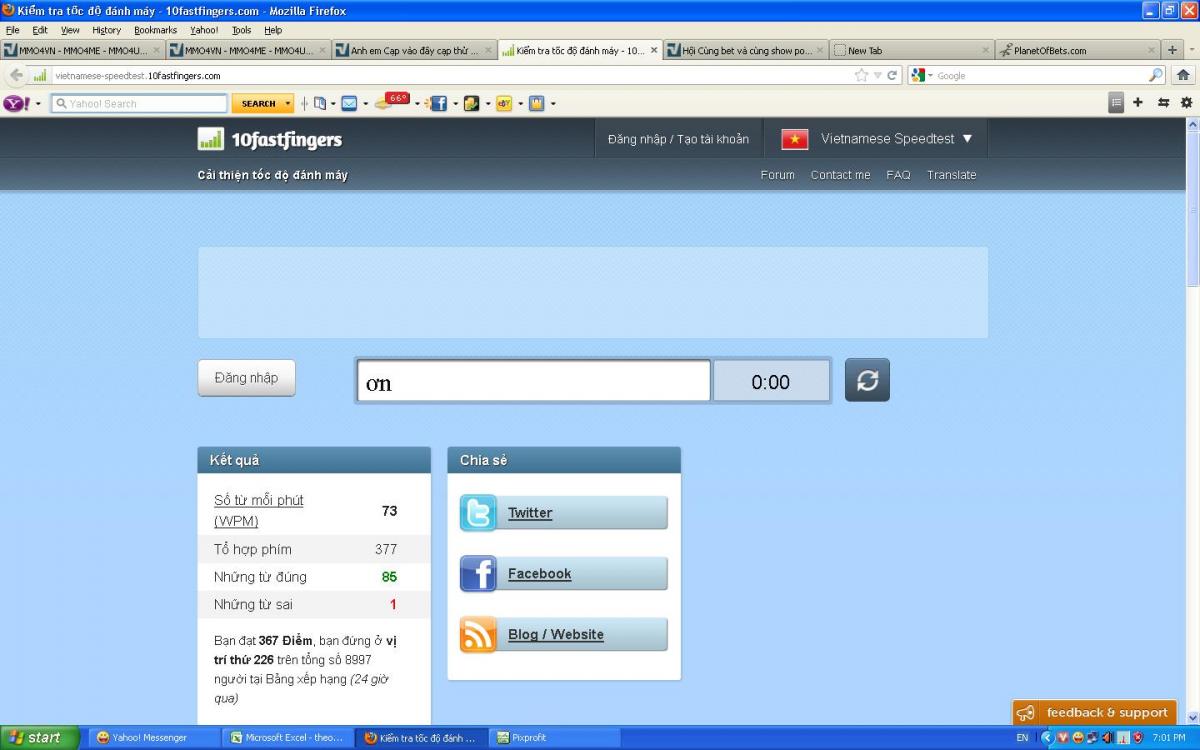Expand the eBay icon dropdown arrow

pyautogui.click(x=520, y=103)
